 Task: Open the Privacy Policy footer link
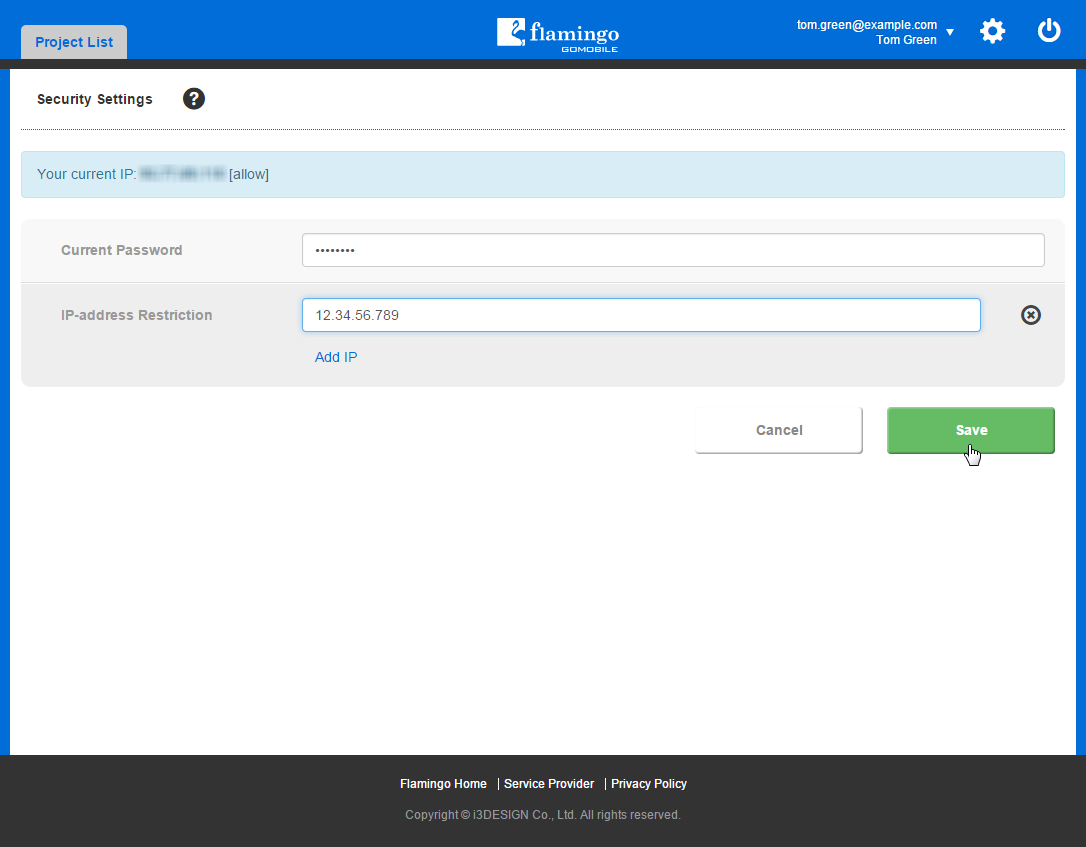click(649, 784)
